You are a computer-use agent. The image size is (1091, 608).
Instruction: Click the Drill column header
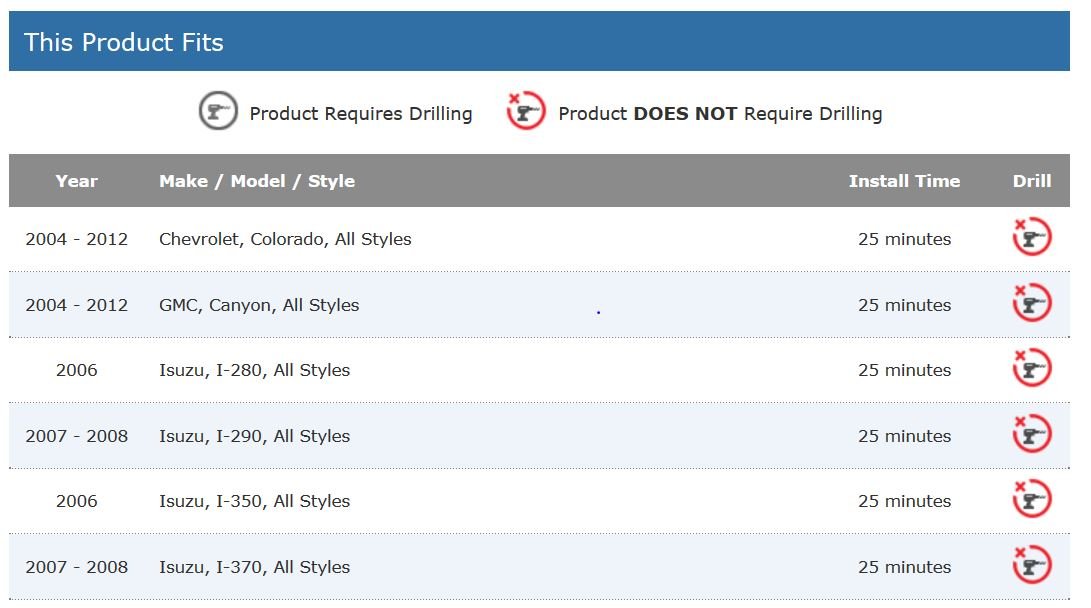(1031, 181)
